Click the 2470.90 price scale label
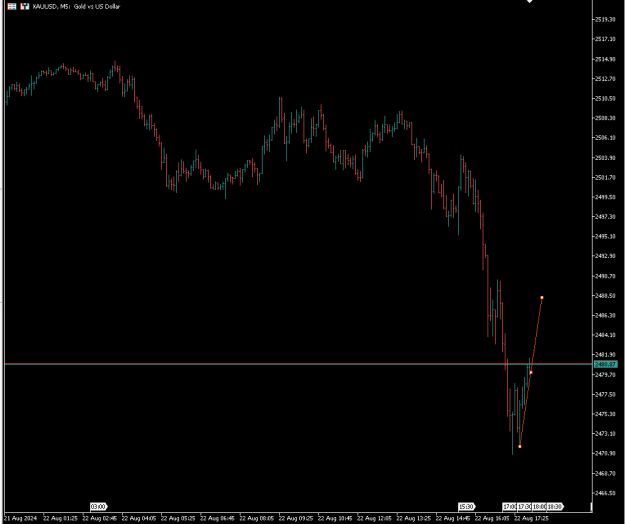This screenshot has height=524, width=625. coord(605,453)
